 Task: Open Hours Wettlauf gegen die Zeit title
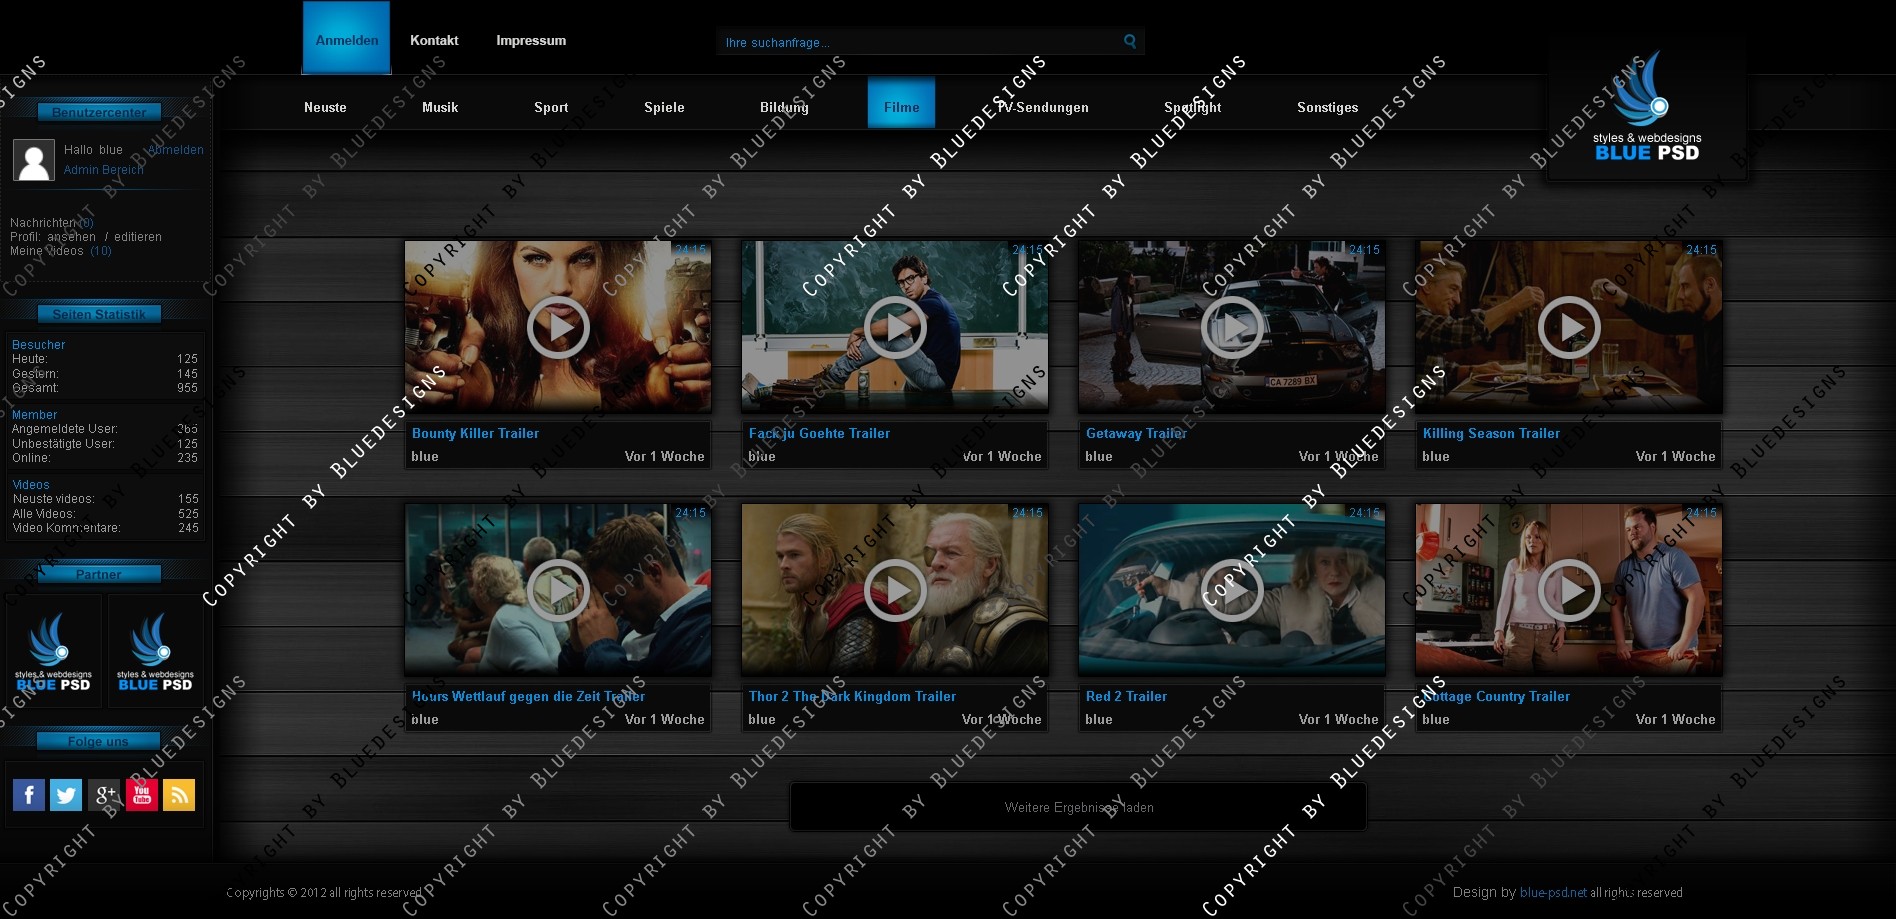click(528, 696)
